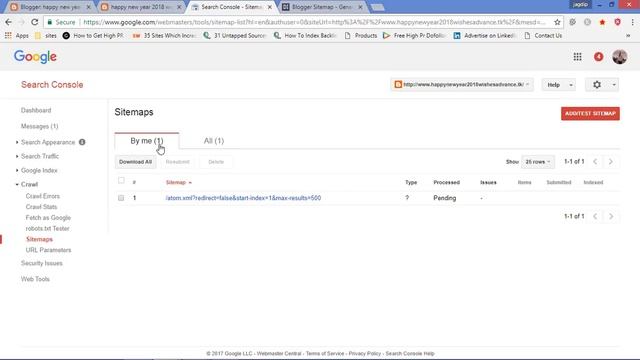The image size is (640, 360).
Task: Click the red star extension icon
Action: pyautogui.click(x=602, y=22)
